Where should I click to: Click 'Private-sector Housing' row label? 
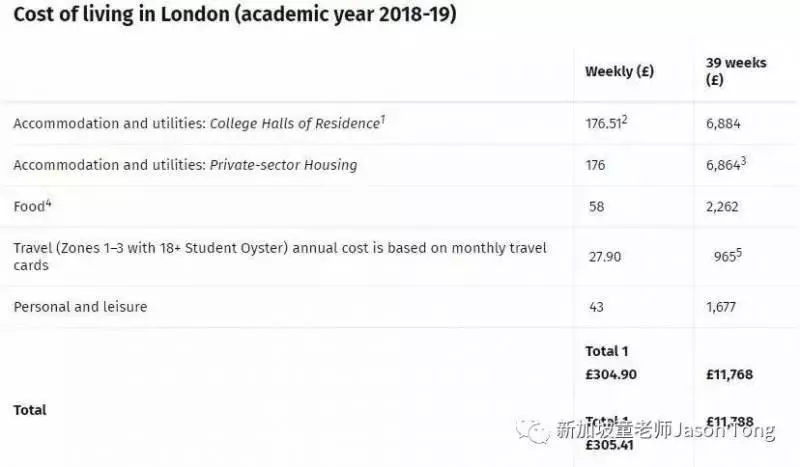pyautogui.click(x=185, y=165)
